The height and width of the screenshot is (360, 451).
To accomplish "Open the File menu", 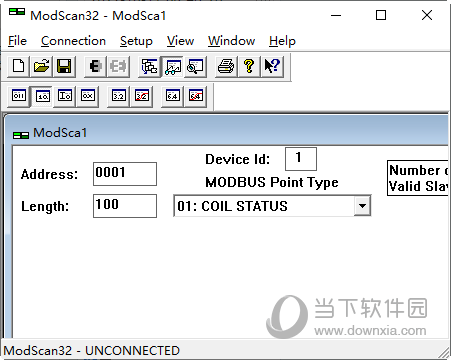I will click(x=17, y=41).
